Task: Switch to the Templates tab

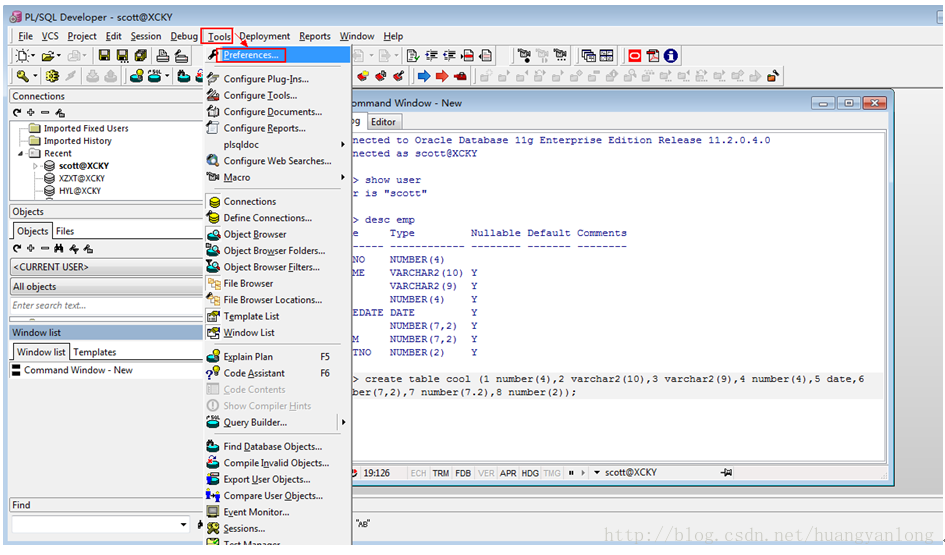Action: pos(95,352)
